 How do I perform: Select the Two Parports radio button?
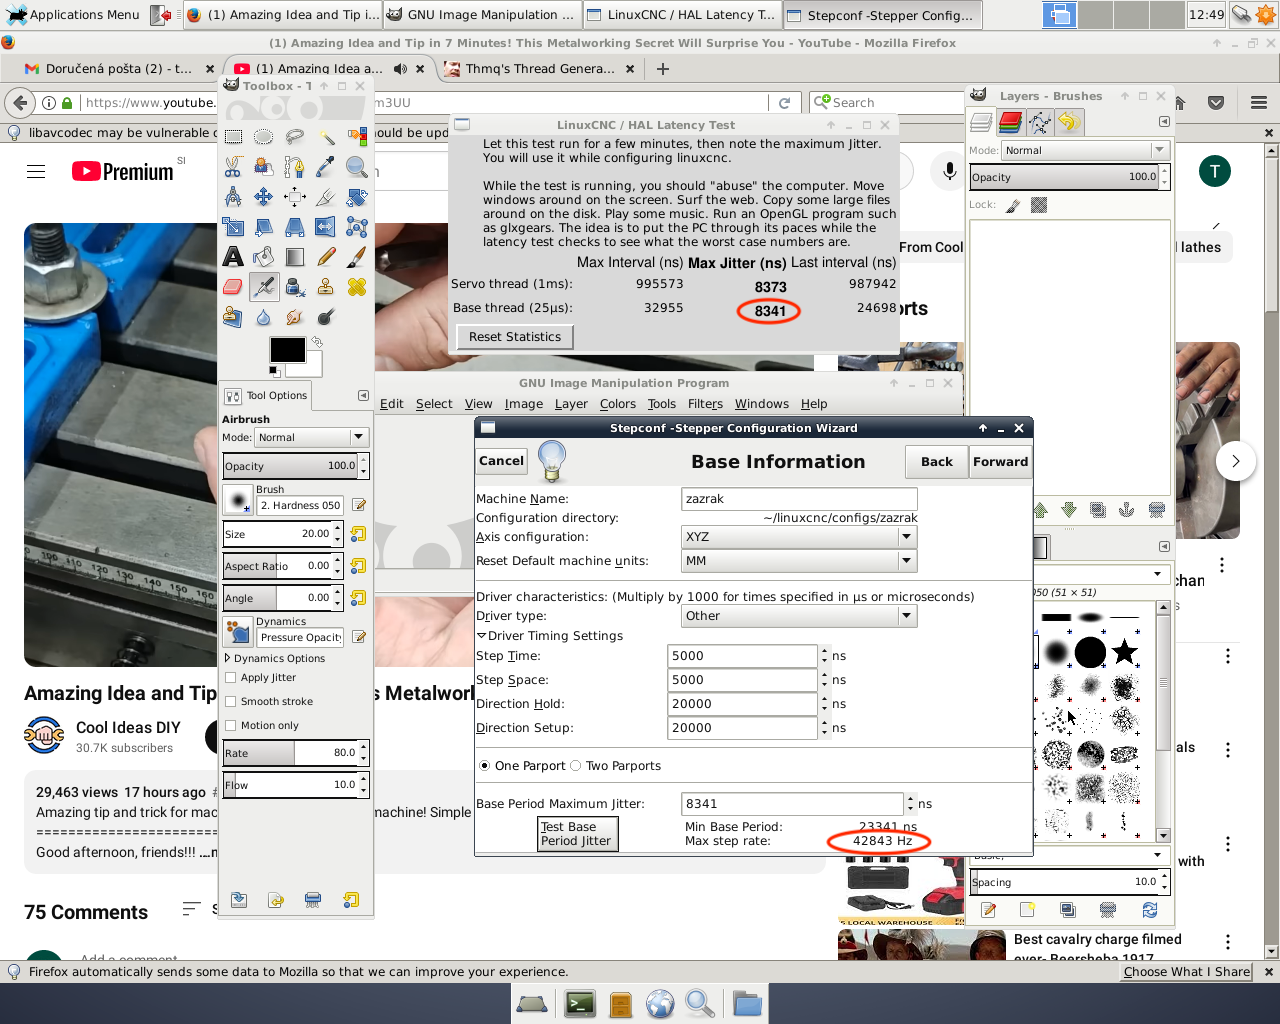point(576,766)
